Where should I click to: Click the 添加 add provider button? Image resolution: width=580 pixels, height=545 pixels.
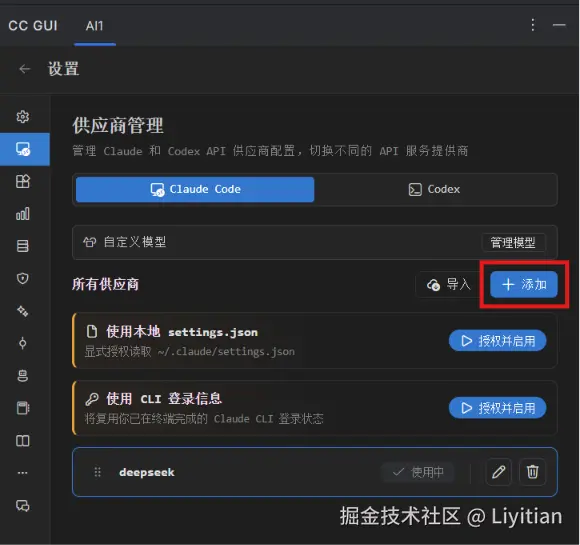click(x=524, y=285)
